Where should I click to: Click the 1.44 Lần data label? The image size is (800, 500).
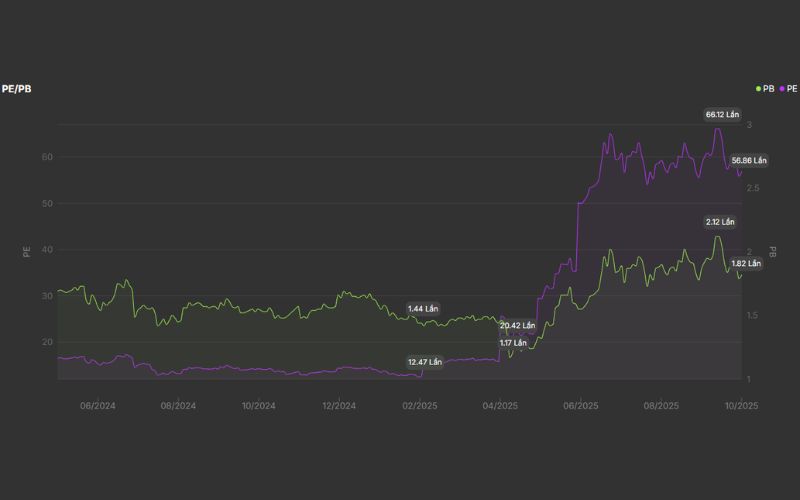tap(423, 309)
